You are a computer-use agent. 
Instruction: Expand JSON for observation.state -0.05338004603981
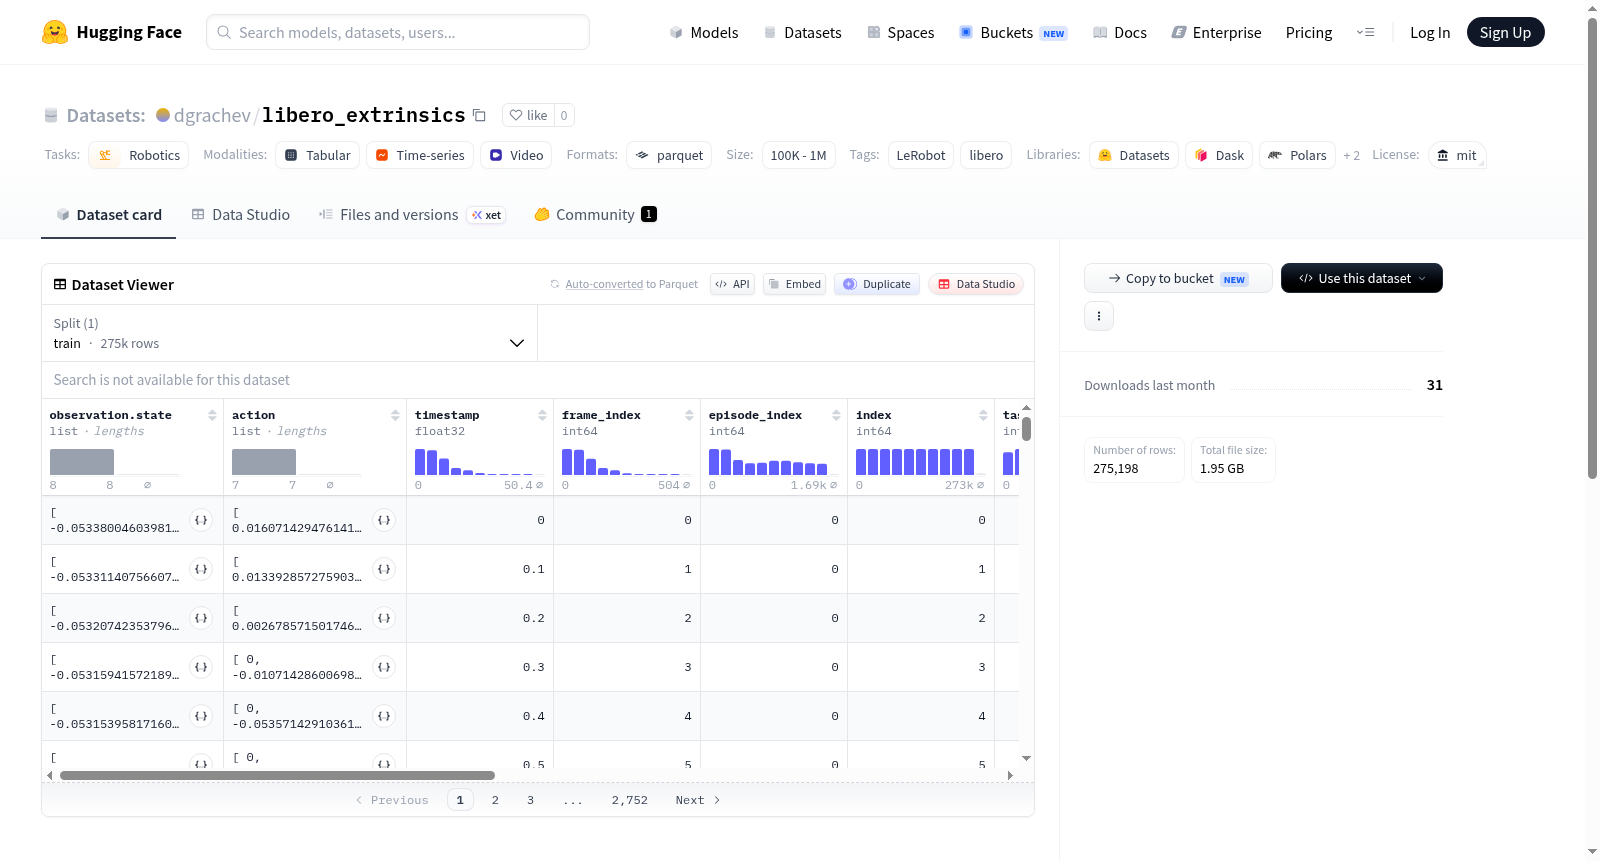(x=201, y=520)
